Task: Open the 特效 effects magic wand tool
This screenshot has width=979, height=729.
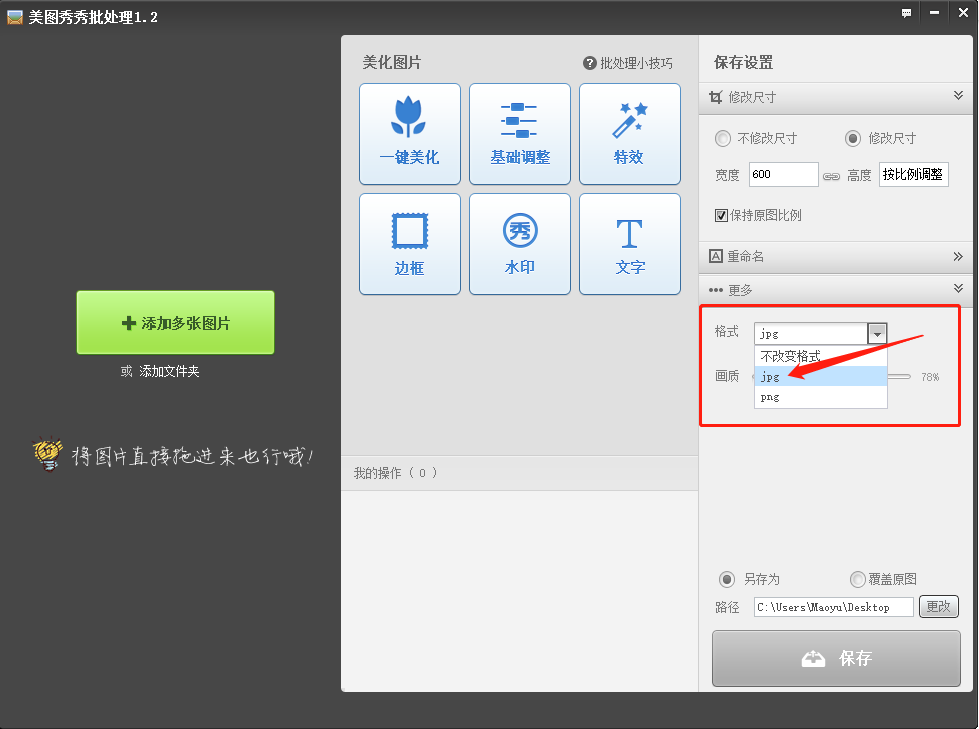Action: click(629, 134)
